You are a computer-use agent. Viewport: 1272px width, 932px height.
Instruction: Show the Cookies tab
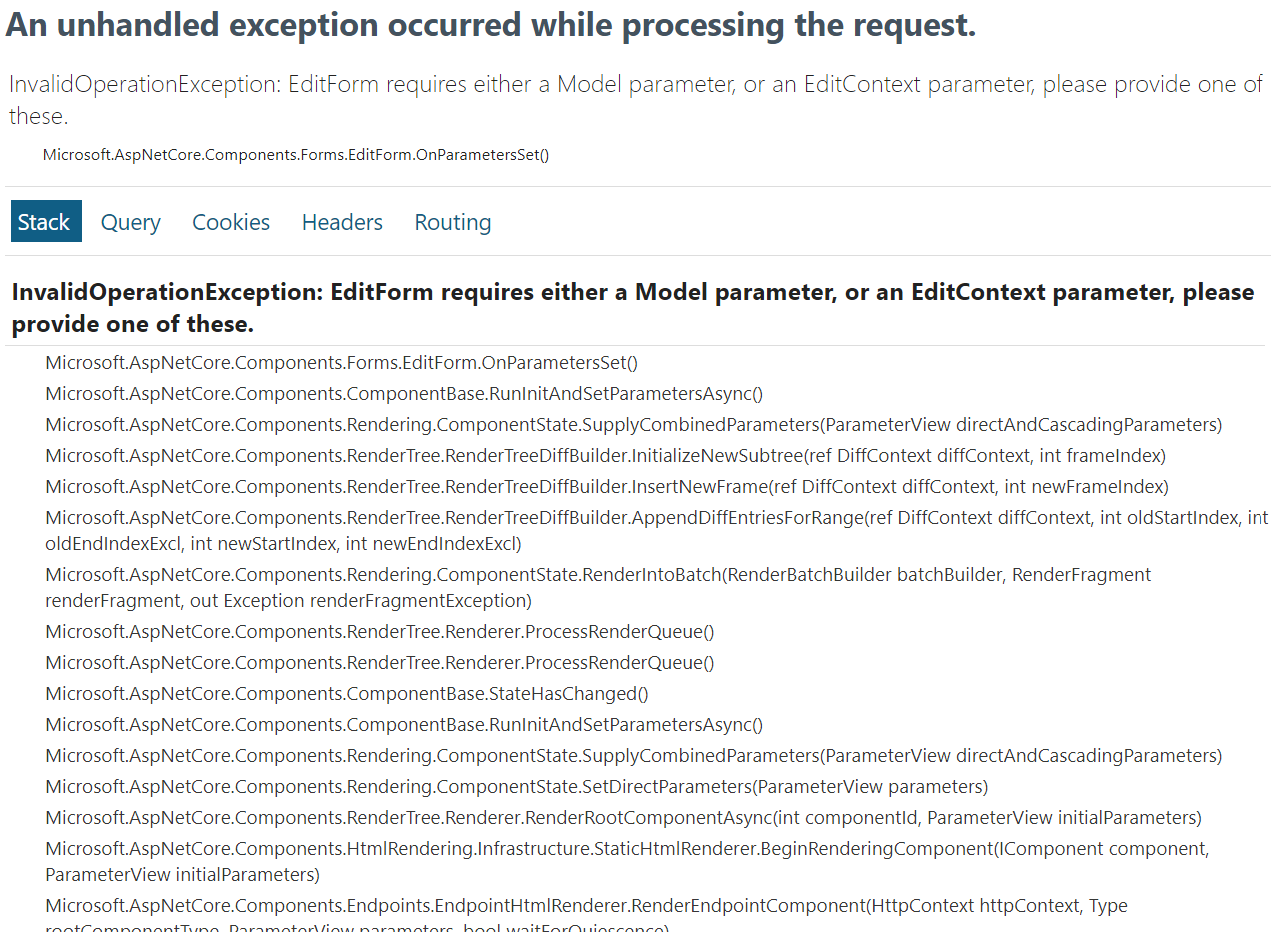pyautogui.click(x=231, y=222)
